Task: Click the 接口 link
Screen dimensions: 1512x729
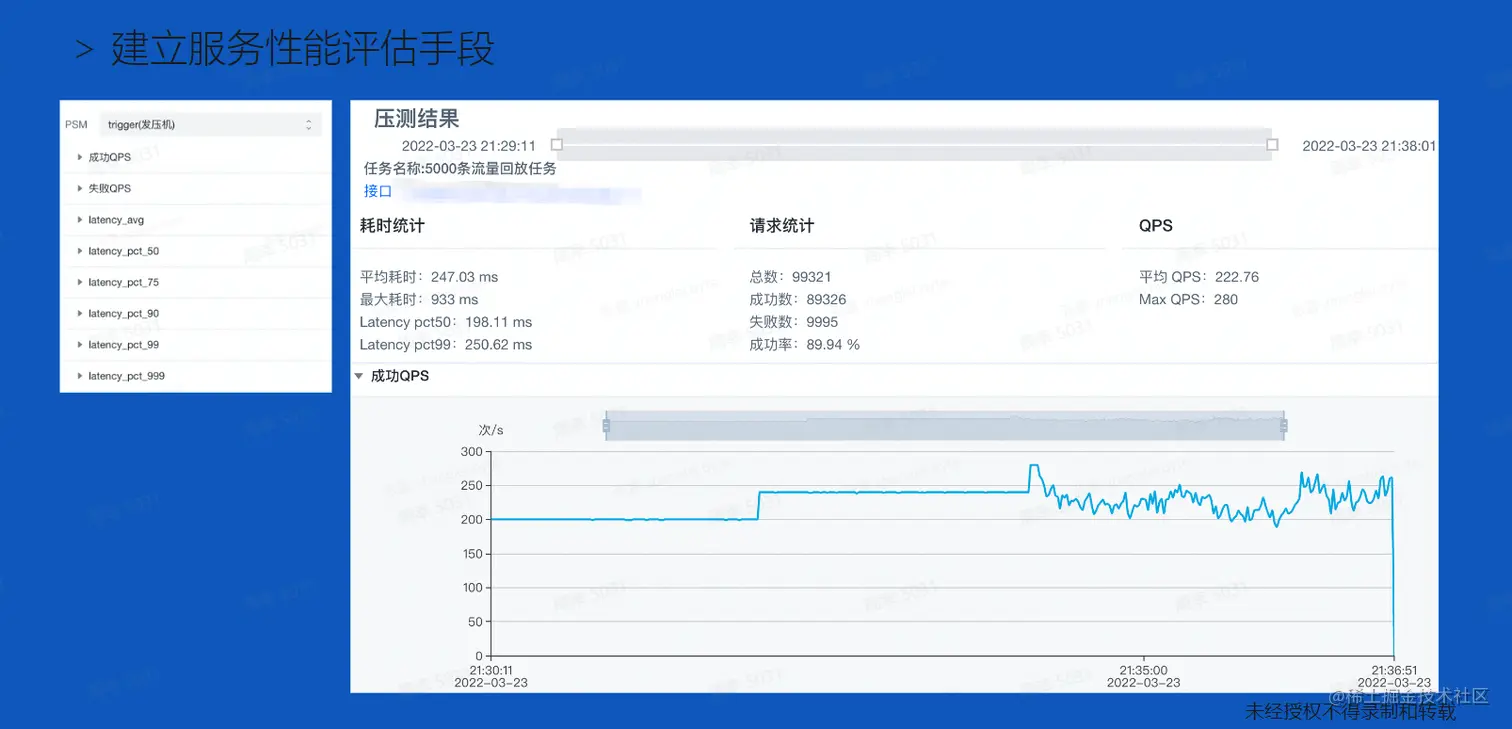Action: tap(378, 191)
